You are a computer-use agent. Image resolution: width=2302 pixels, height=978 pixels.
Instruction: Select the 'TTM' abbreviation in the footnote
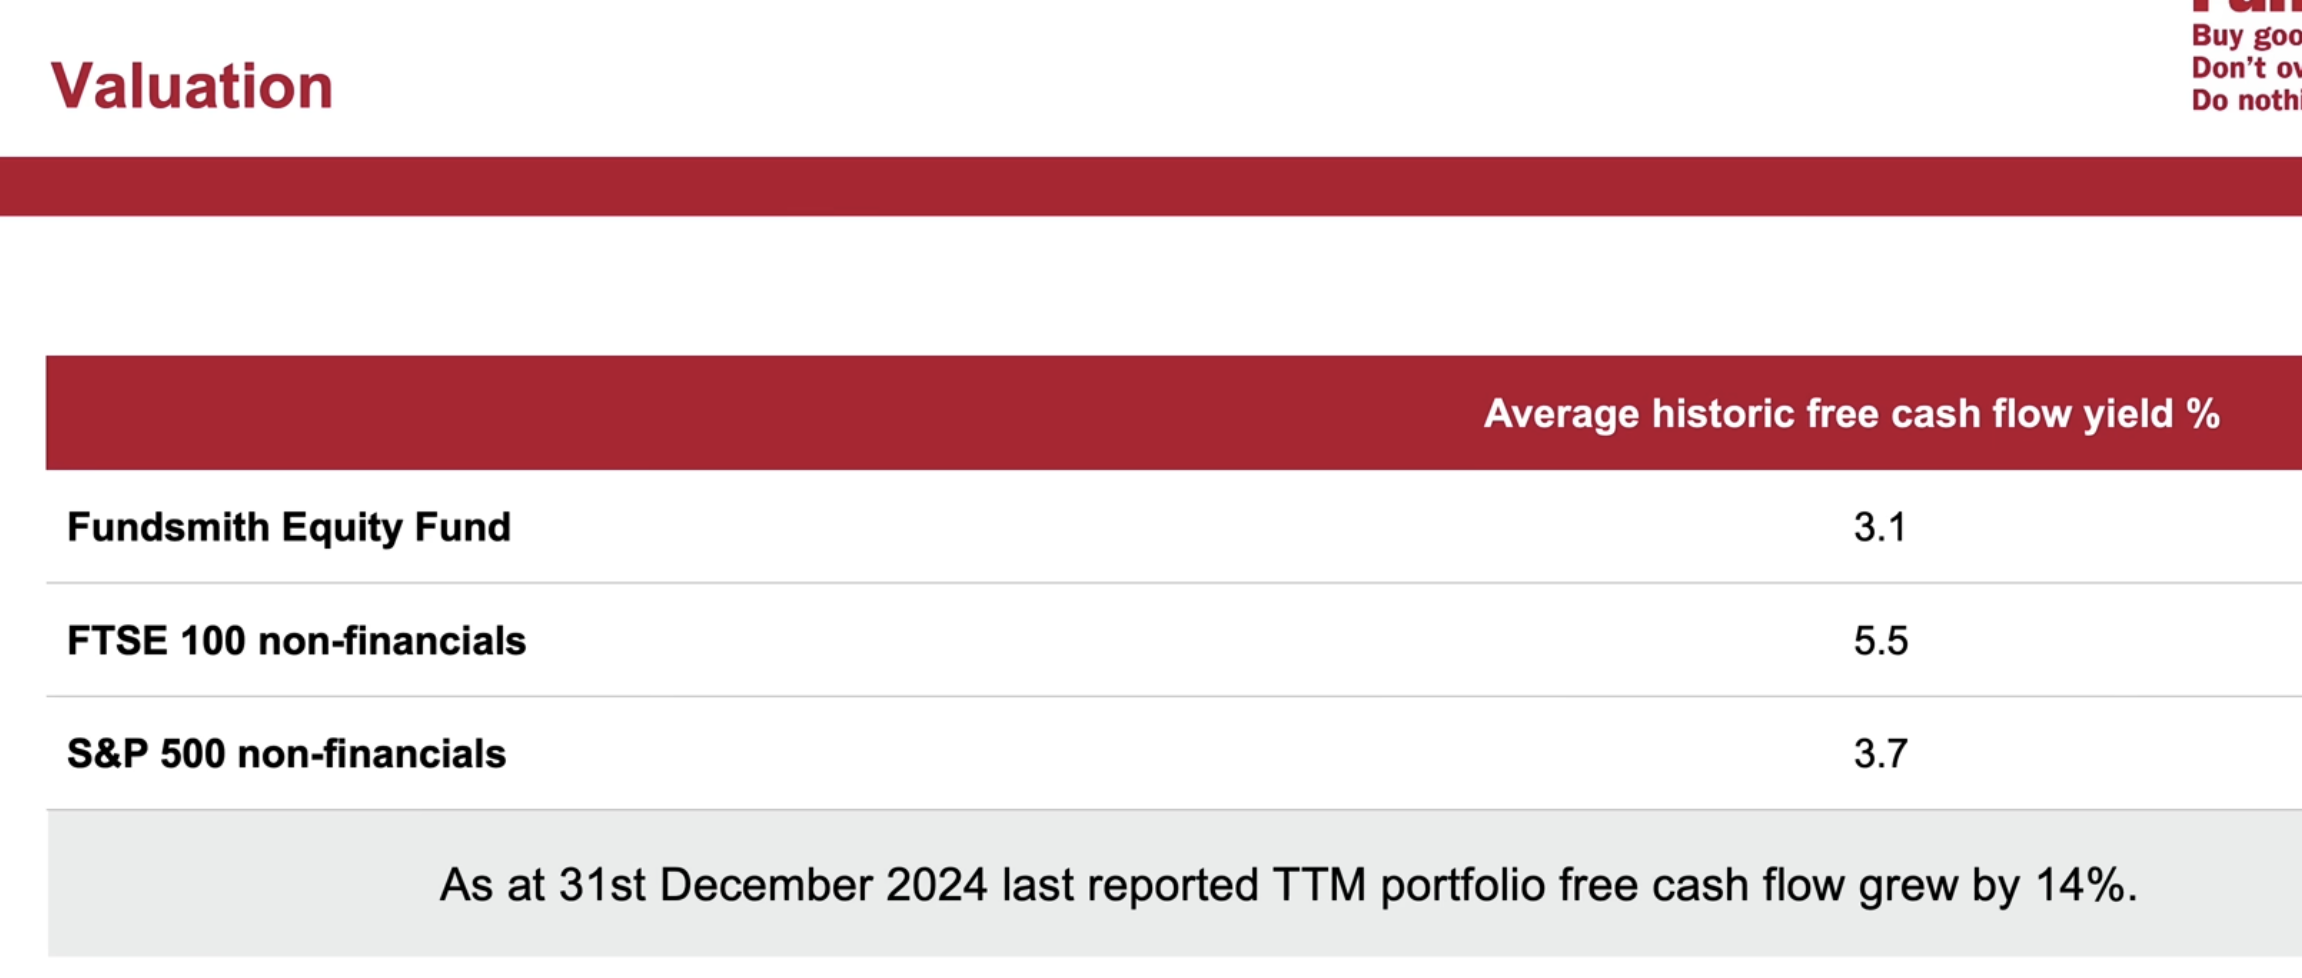click(x=1318, y=885)
